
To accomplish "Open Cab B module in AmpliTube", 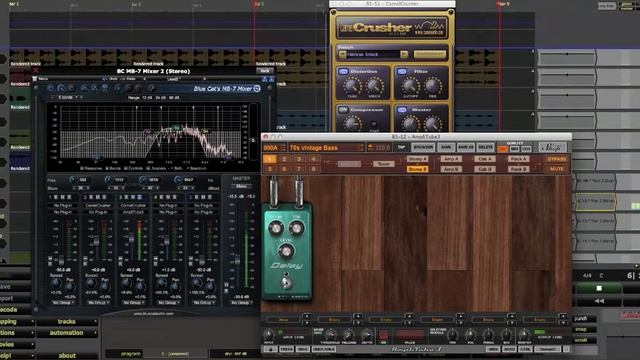I will coord(485,169).
